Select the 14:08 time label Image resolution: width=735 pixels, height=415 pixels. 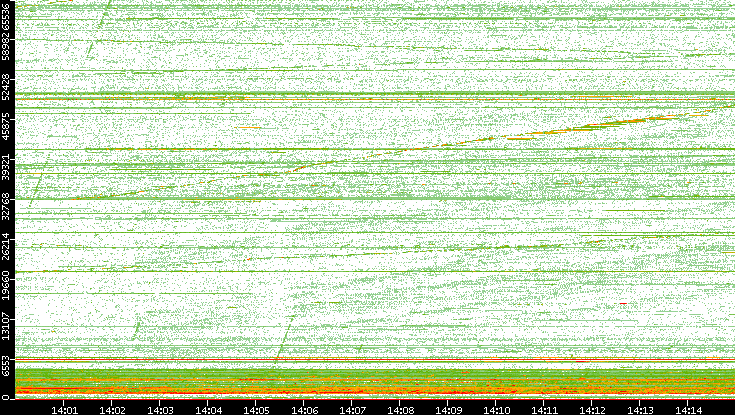pos(400,409)
